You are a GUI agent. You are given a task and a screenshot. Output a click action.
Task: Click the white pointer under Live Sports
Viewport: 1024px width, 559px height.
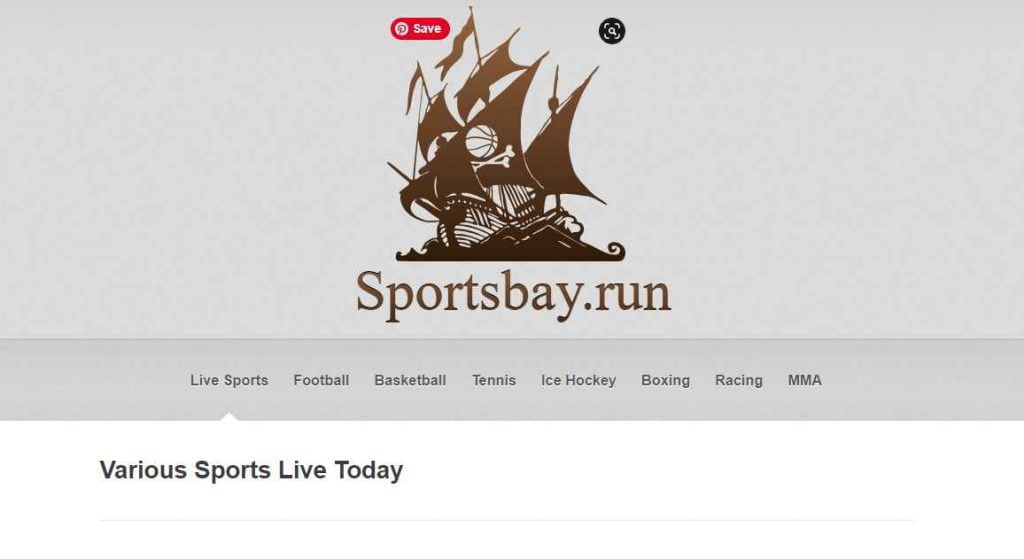[229, 417]
